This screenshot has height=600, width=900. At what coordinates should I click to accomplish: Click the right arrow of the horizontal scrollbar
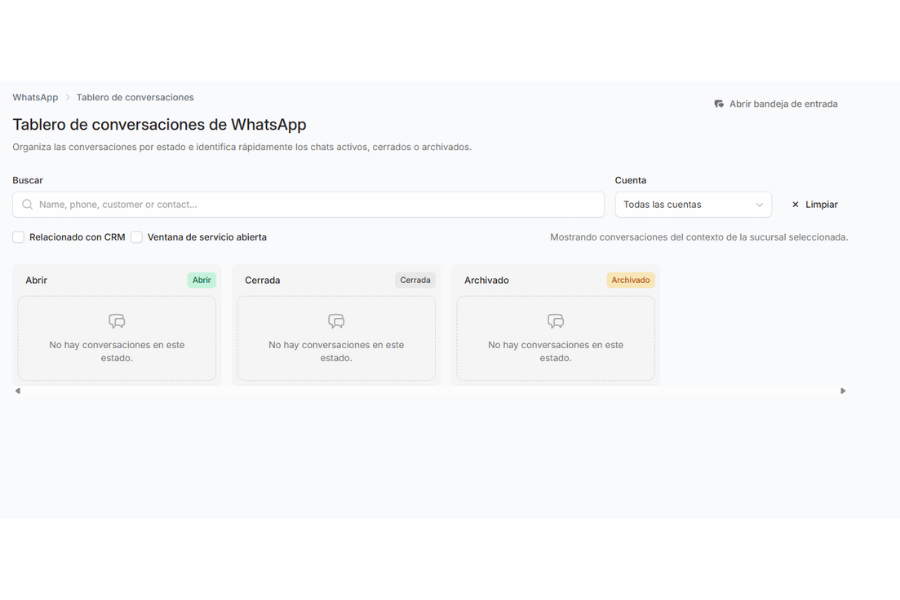point(843,391)
